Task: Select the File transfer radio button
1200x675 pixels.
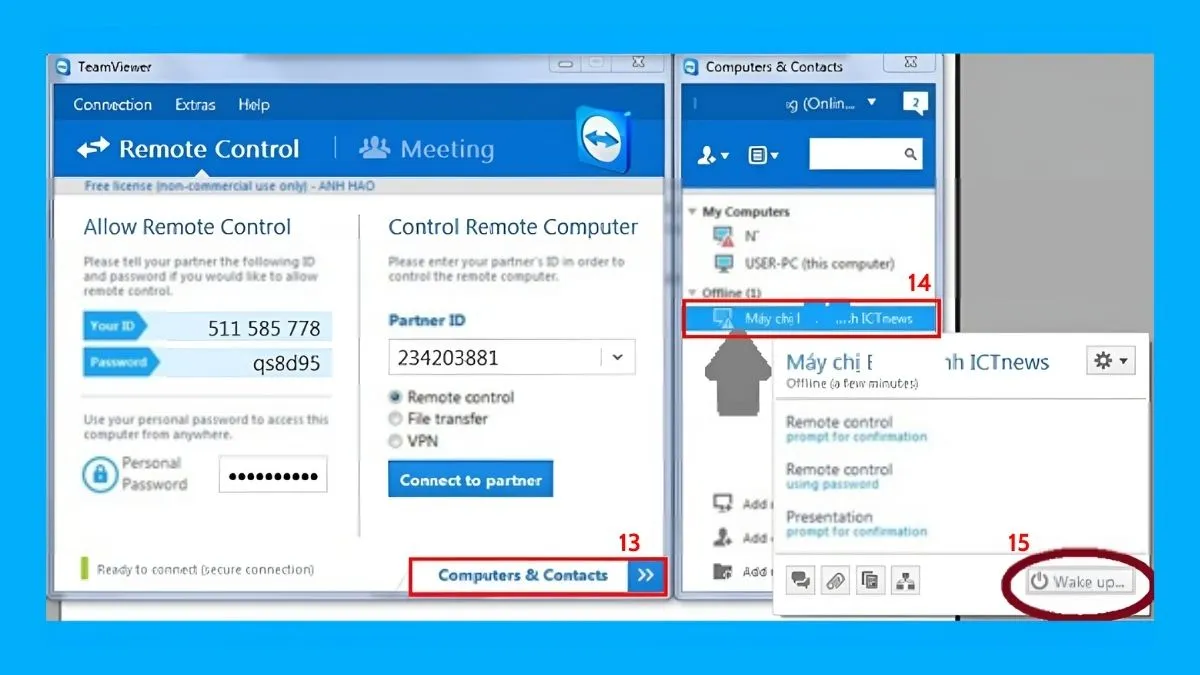Action: click(395, 418)
